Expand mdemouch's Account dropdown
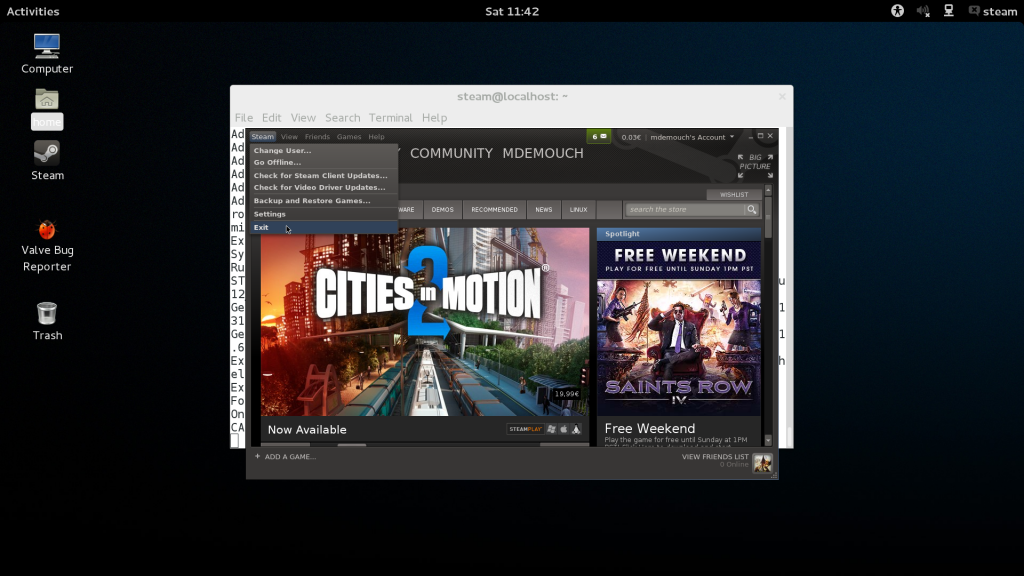The height and width of the screenshot is (576, 1024). [692, 137]
